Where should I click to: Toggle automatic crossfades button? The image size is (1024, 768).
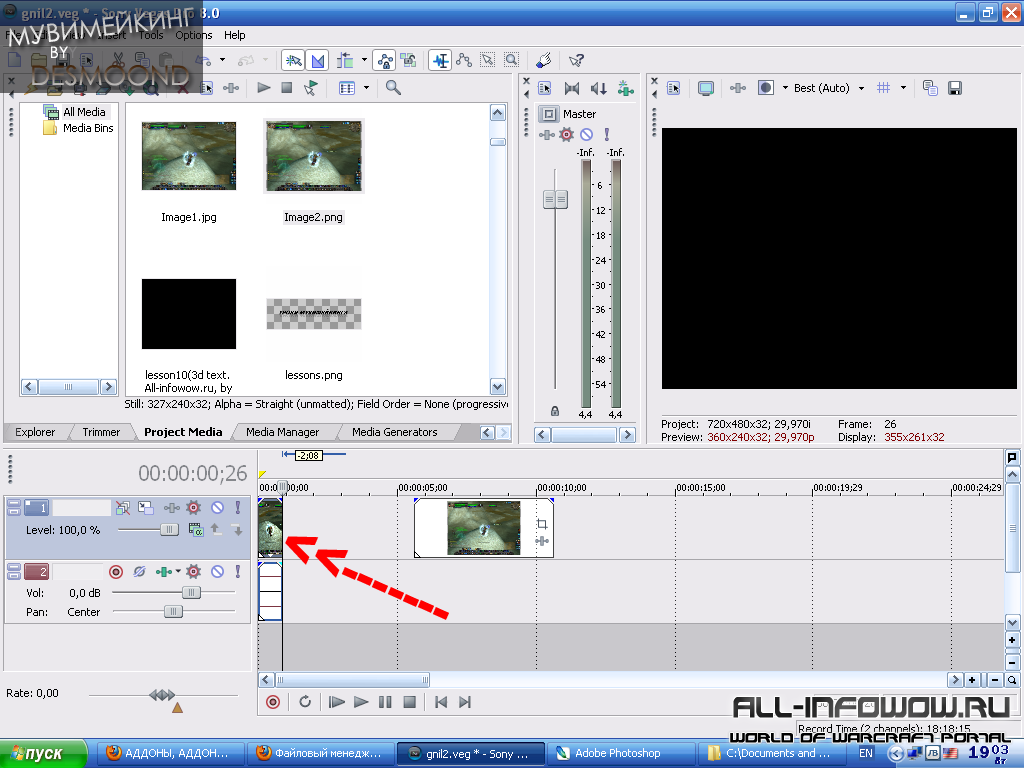[x=317, y=61]
